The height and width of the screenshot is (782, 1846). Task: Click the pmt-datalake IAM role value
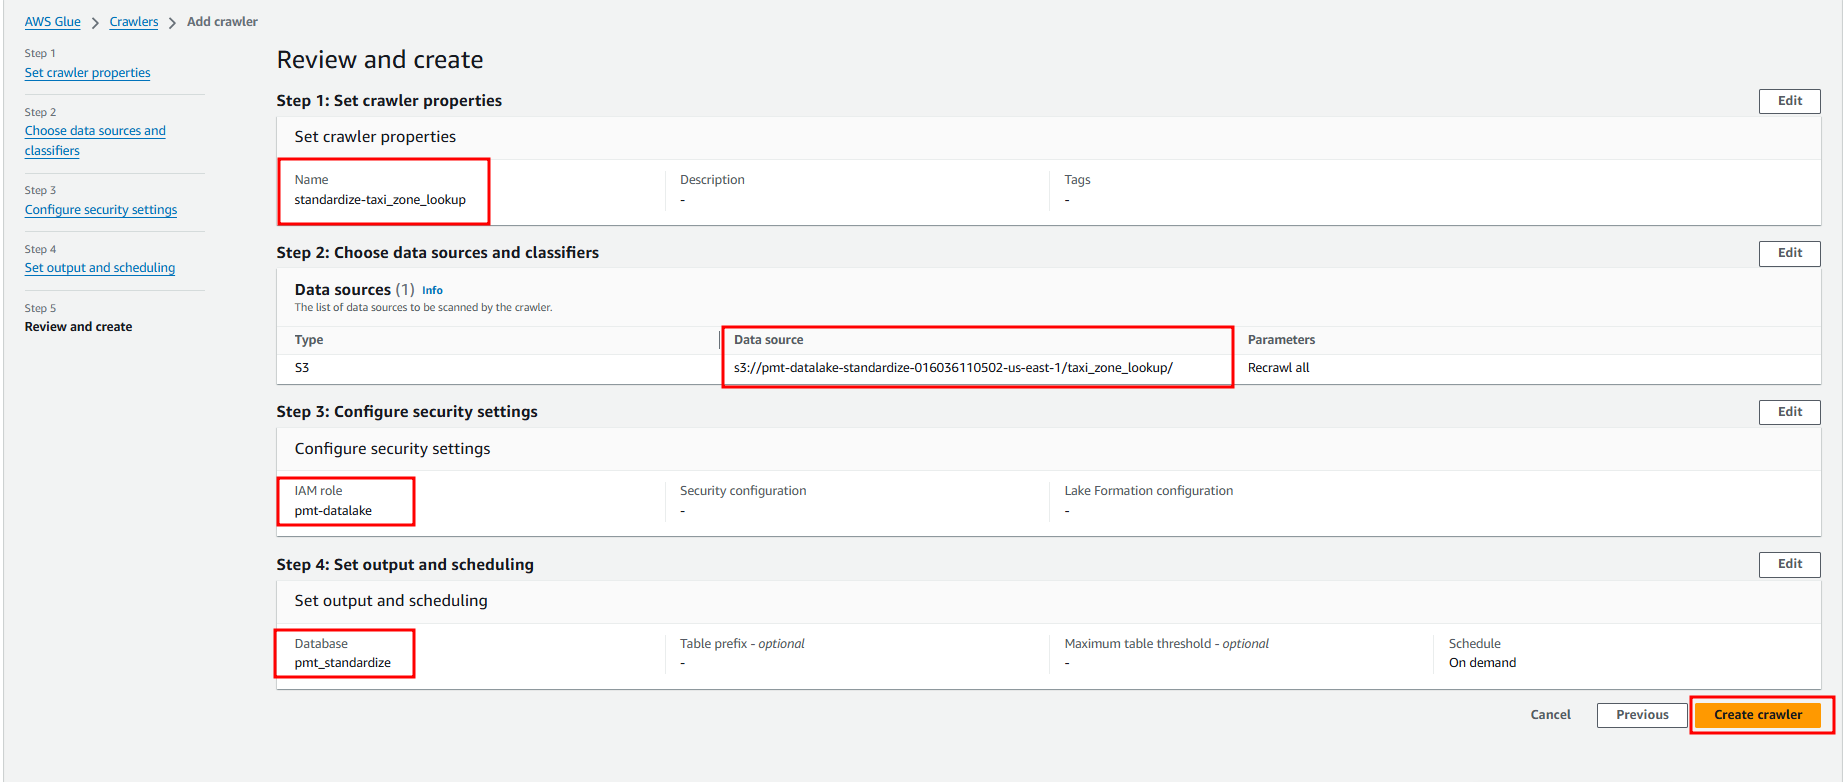coord(333,511)
